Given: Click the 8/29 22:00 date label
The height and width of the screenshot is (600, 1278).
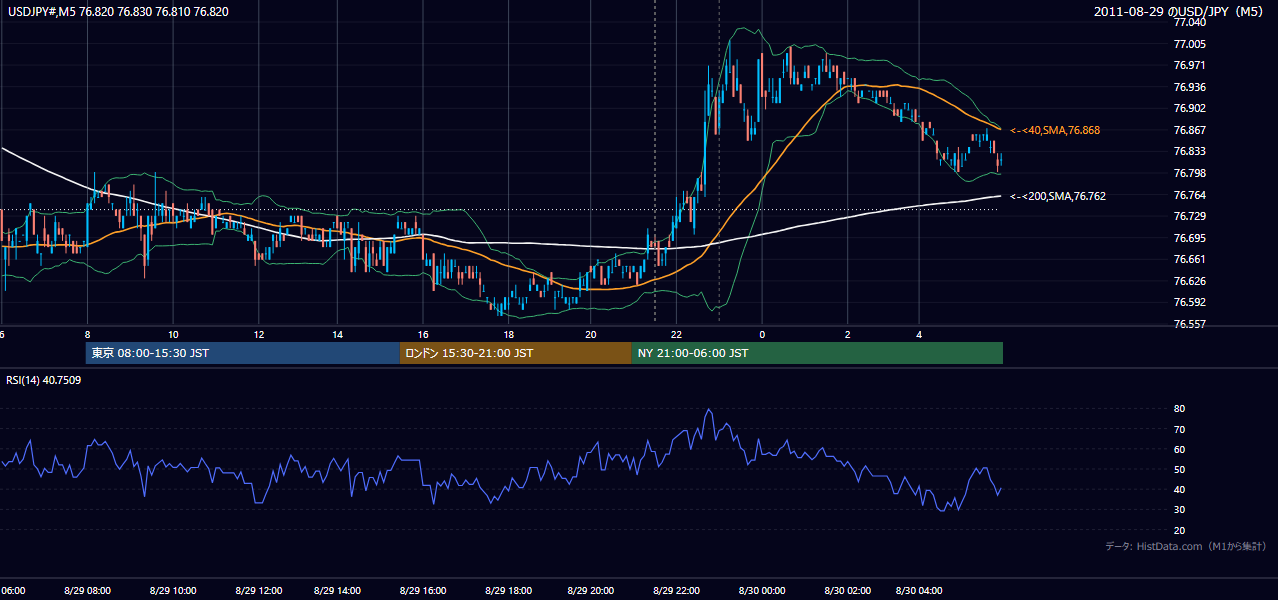Looking at the screenshot, I should tap(677, 591).
